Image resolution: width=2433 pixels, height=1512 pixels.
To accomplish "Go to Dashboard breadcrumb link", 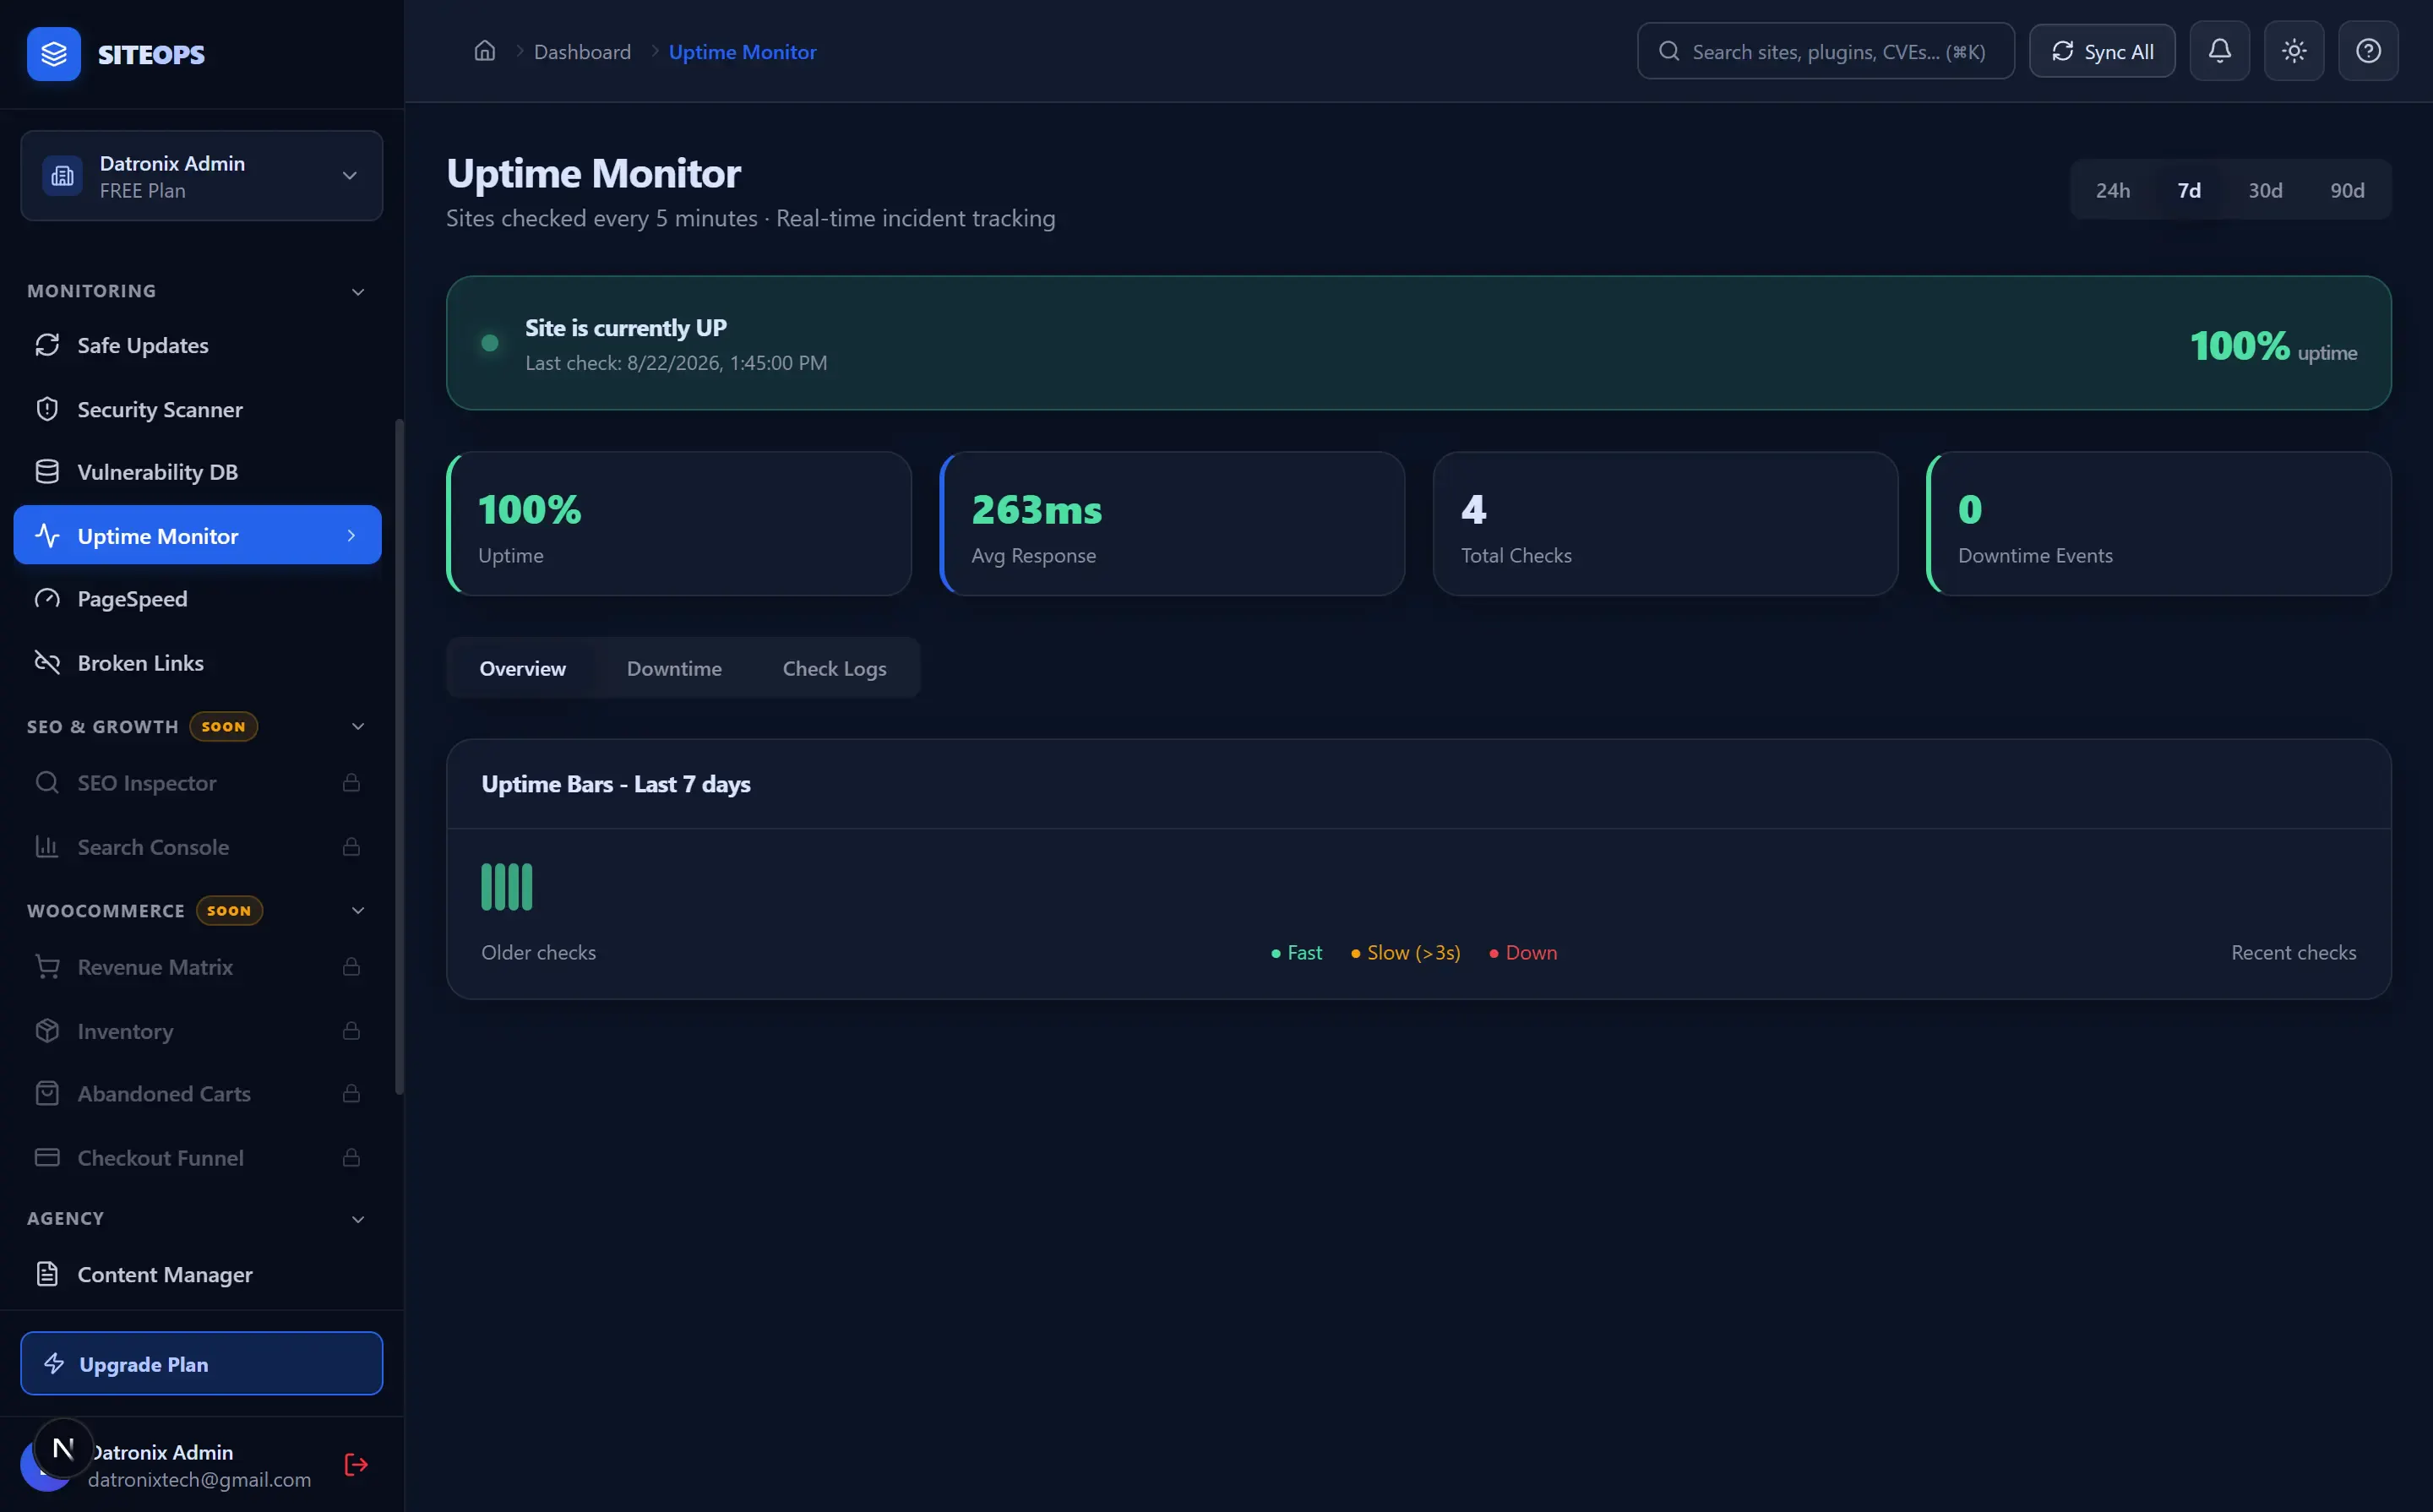I will click(582, 52).
